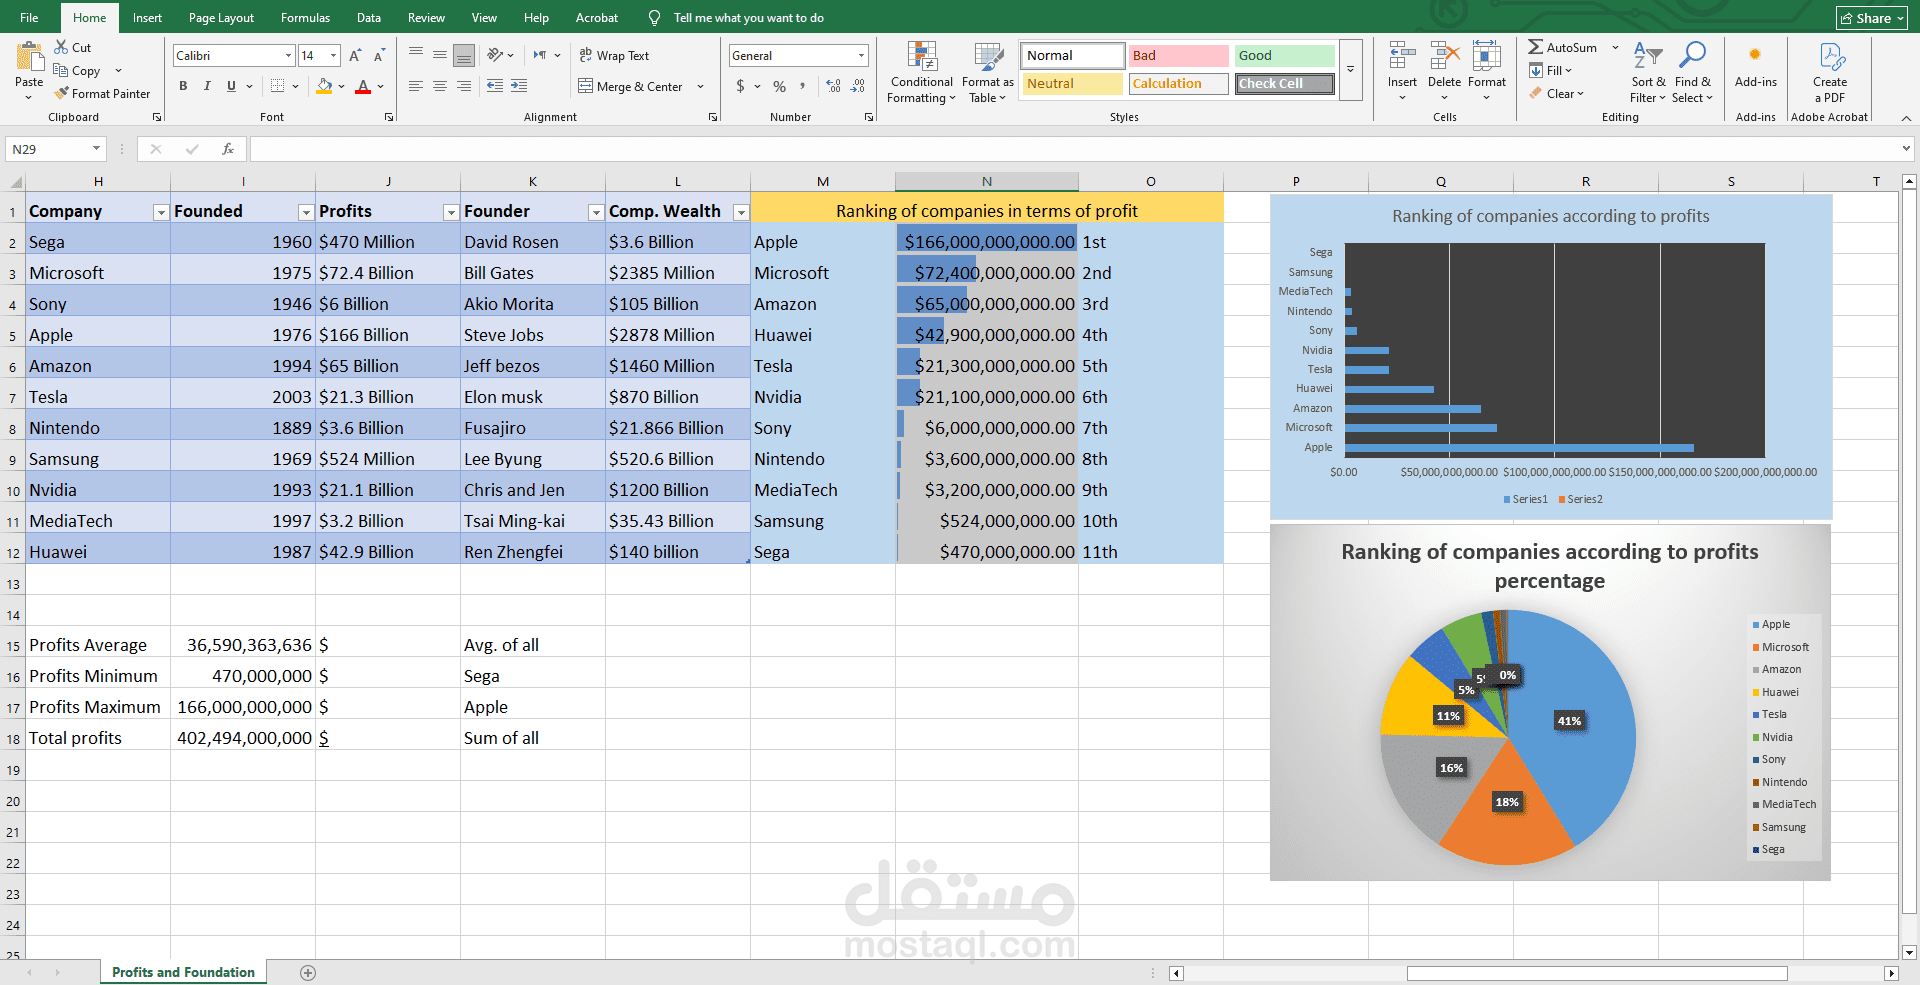
Task: Click the Decrease Indent icon
Action: tap(495, 86)
